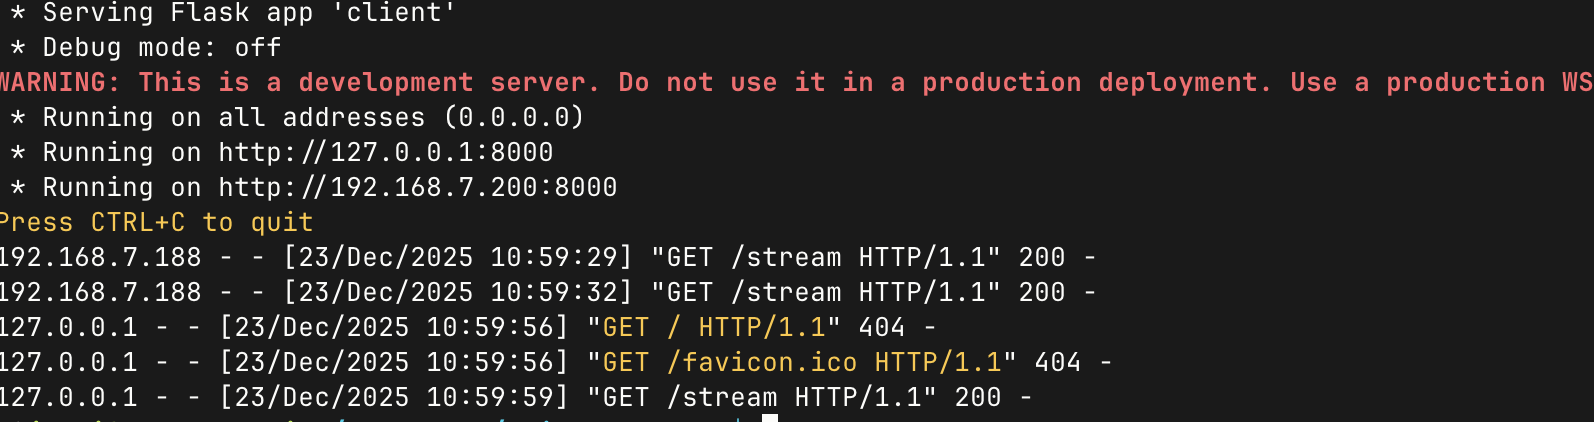
Task: Click the "Press CTRL+C to quit" line
Action: pos(156,223)
